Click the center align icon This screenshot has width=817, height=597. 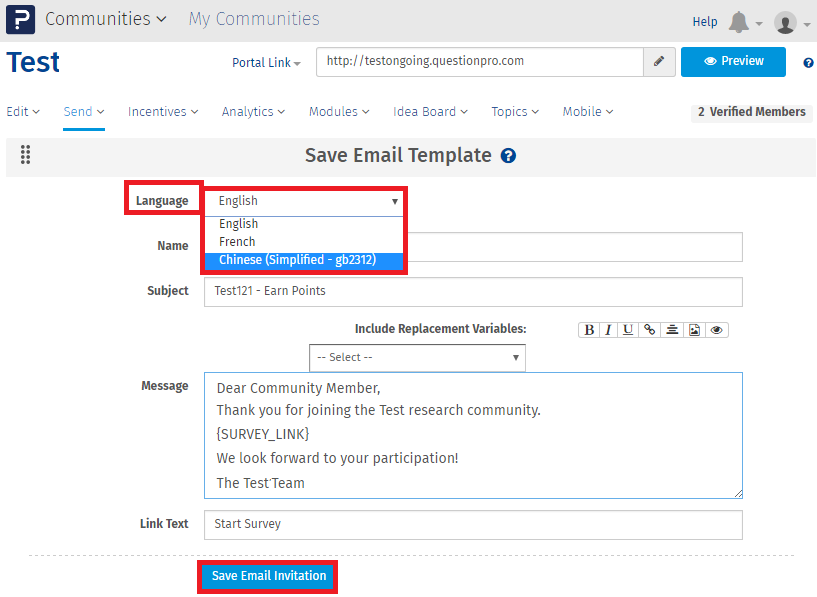coord(673,330)
